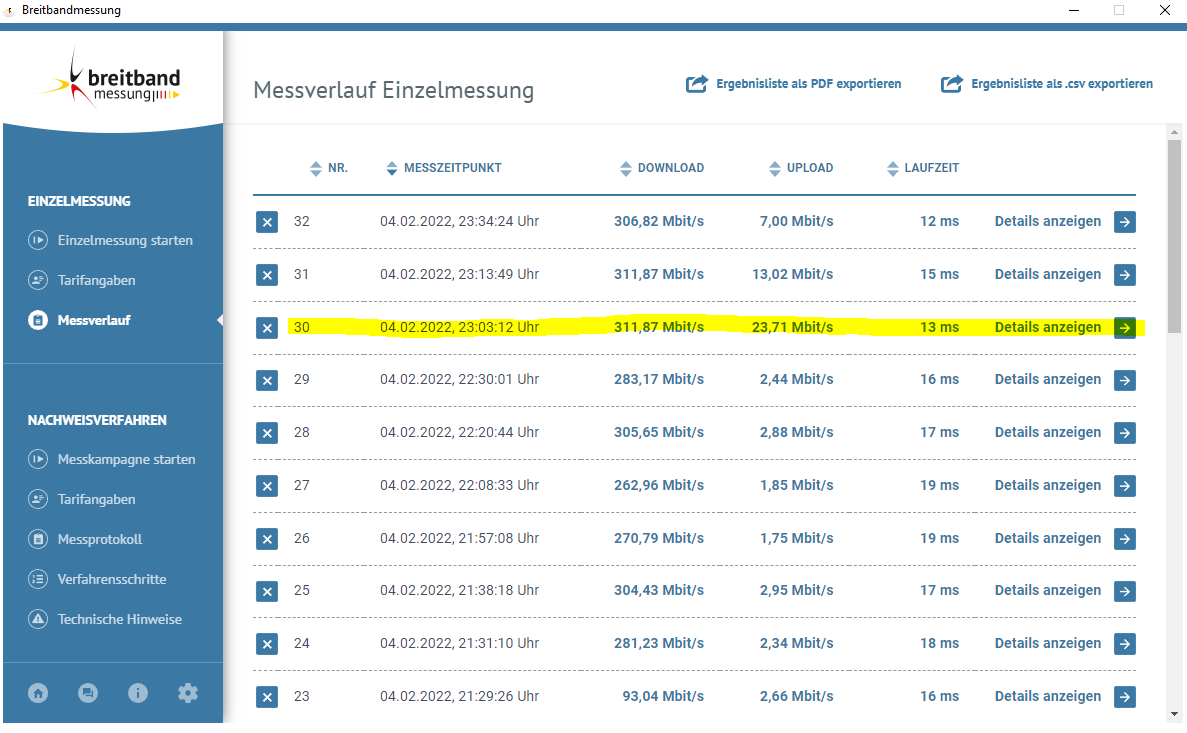Image resolution: width=1187 pixels, height=733 pixels.
Task: Open Messkampagne starten
Action: [111, 459]
